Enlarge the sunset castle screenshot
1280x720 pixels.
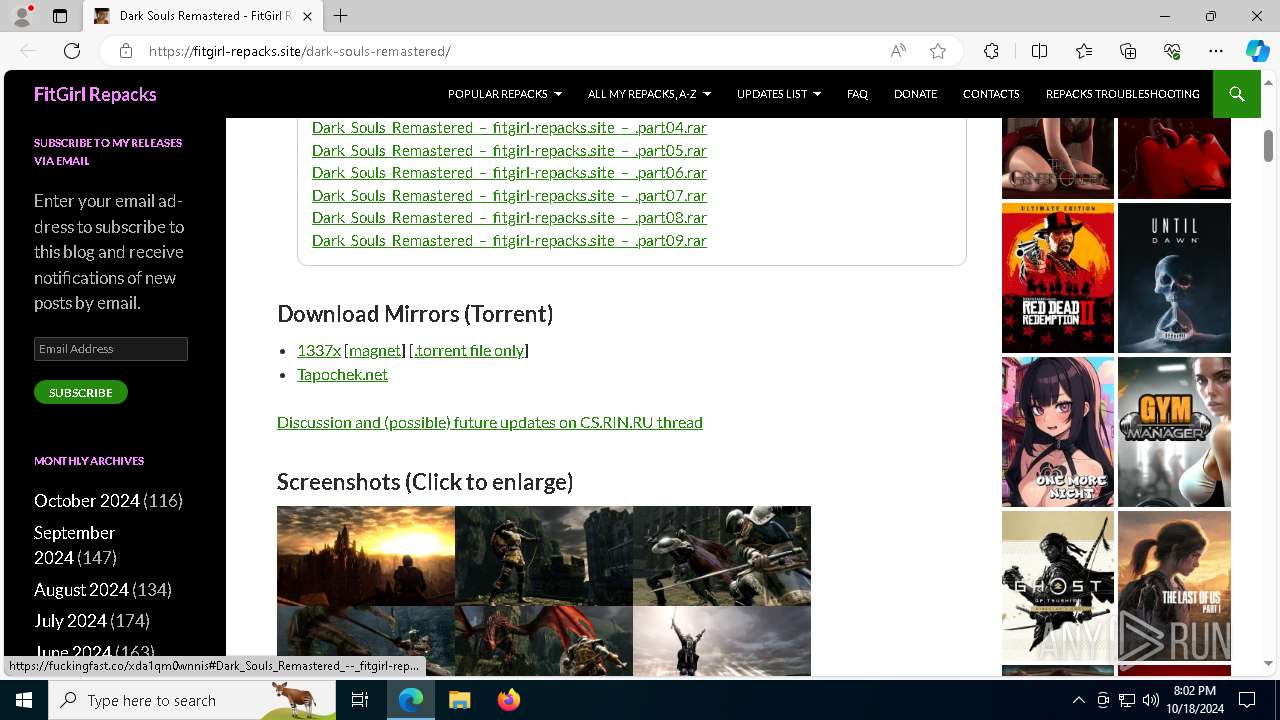(x=366, y=556)
